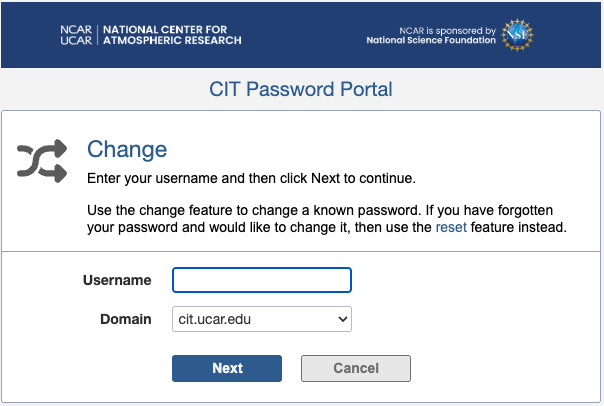
Task: Click the shuffle arrows Change icon
Action: click(41, 161)
